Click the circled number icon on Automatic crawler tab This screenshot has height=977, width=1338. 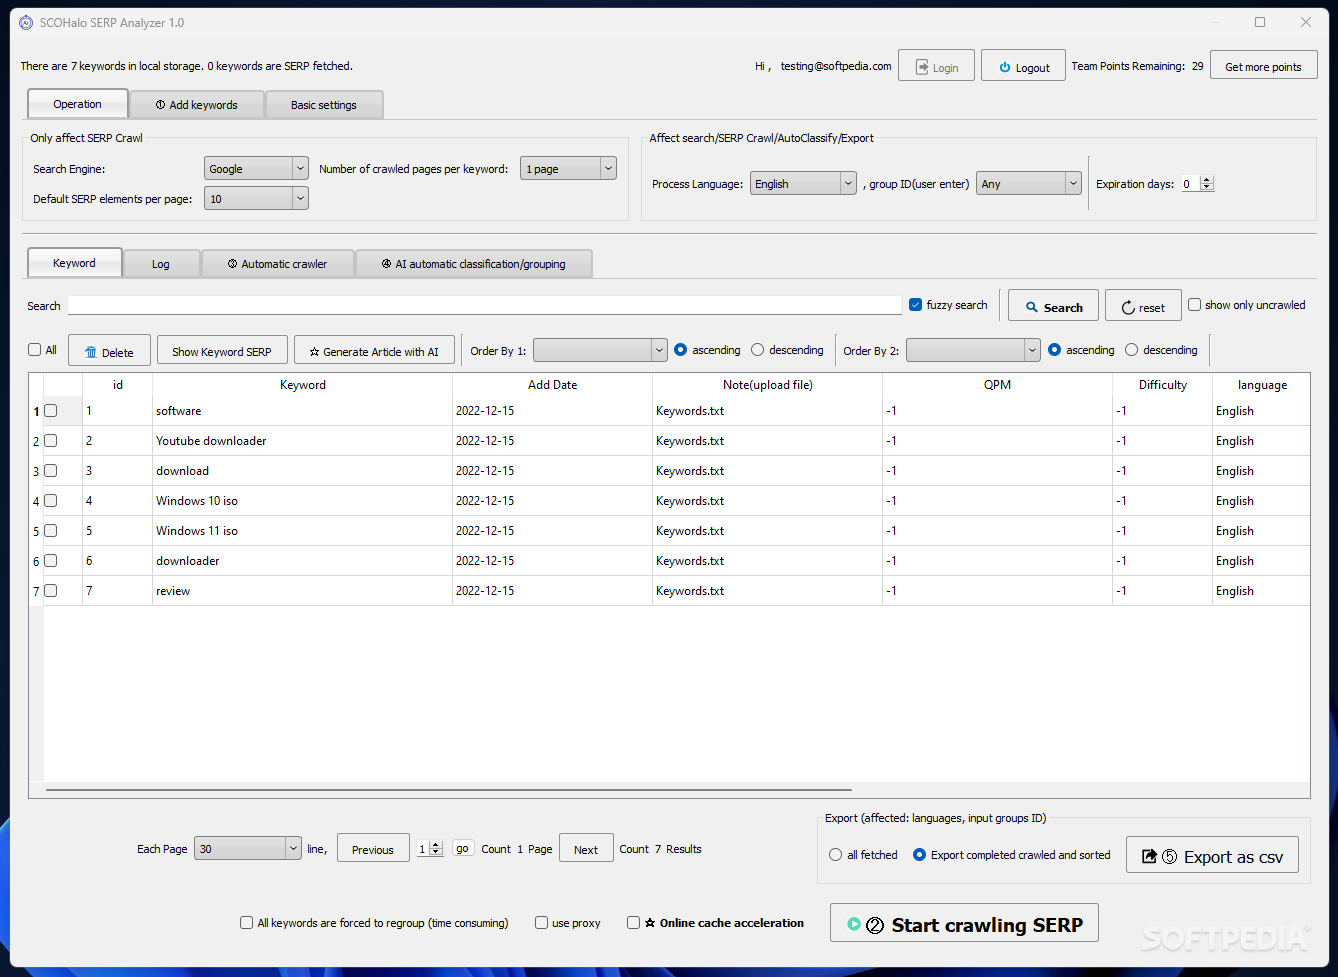[233, 264]
